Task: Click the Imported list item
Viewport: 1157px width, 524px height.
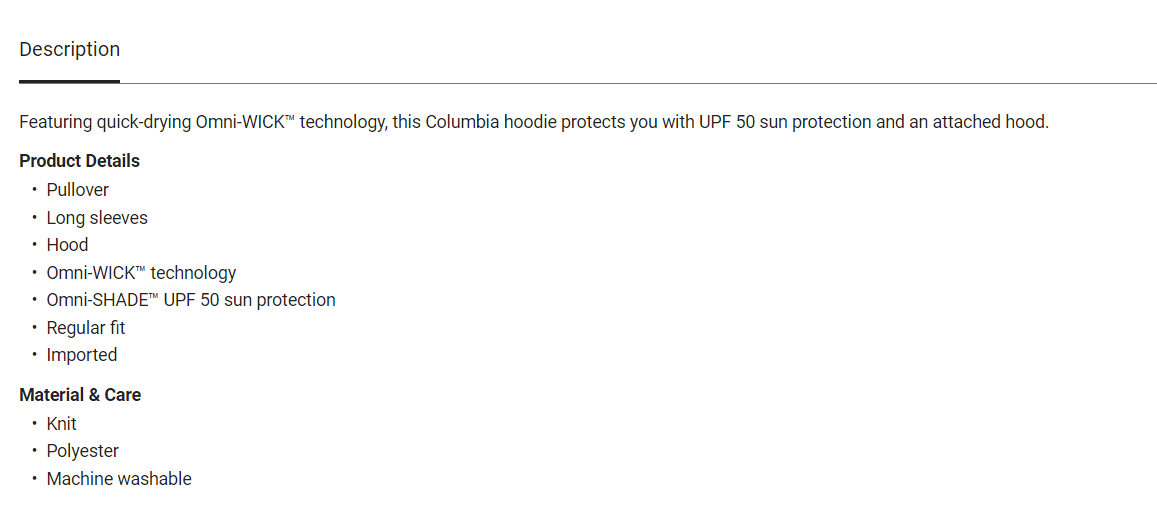Action: pyautogui.click(x=81, y=355)
